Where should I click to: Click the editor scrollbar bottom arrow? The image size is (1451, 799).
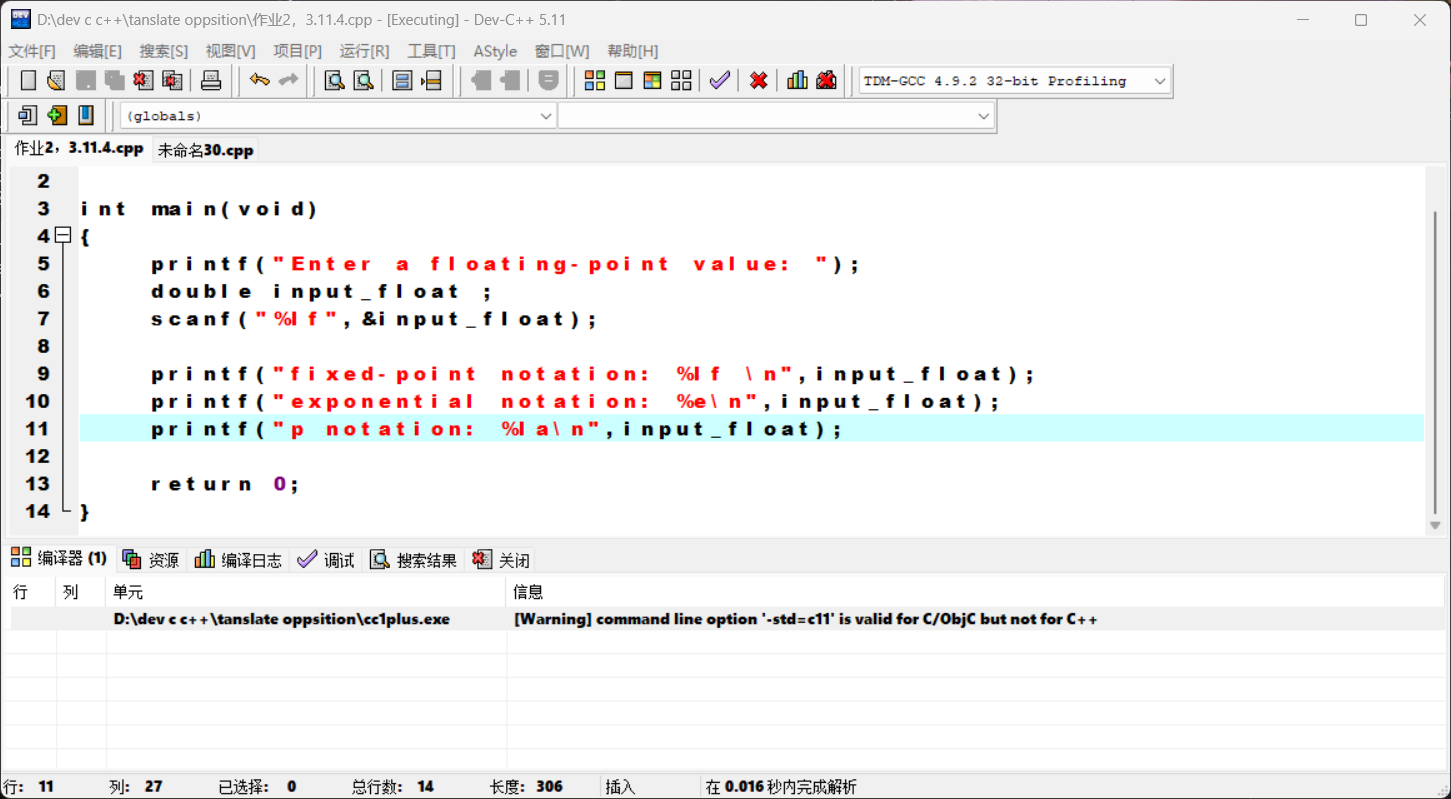1434,525
